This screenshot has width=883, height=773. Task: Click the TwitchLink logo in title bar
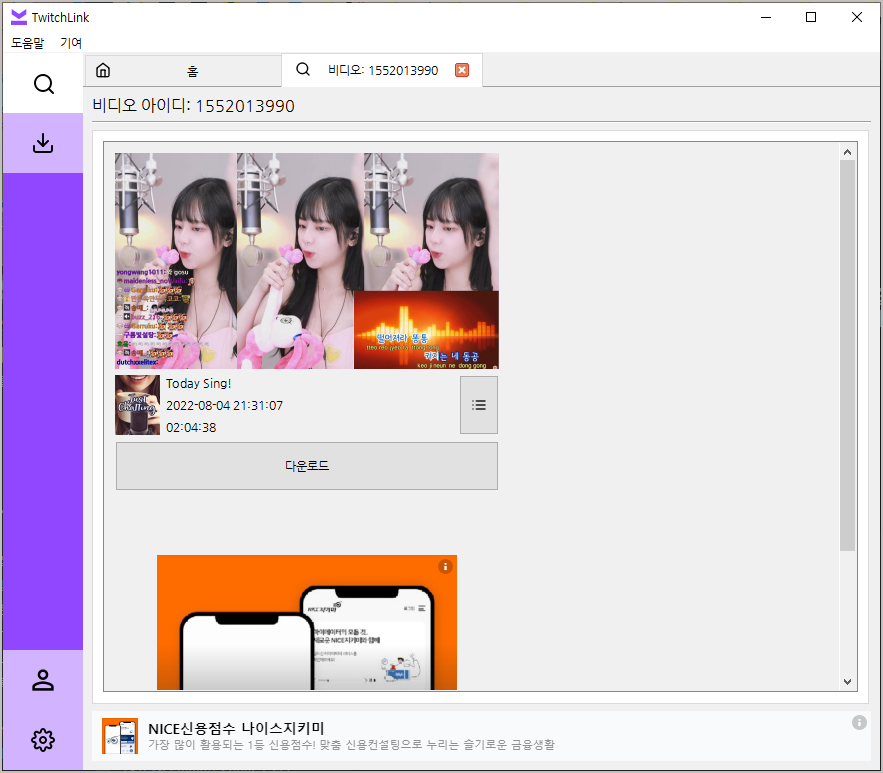19,17
